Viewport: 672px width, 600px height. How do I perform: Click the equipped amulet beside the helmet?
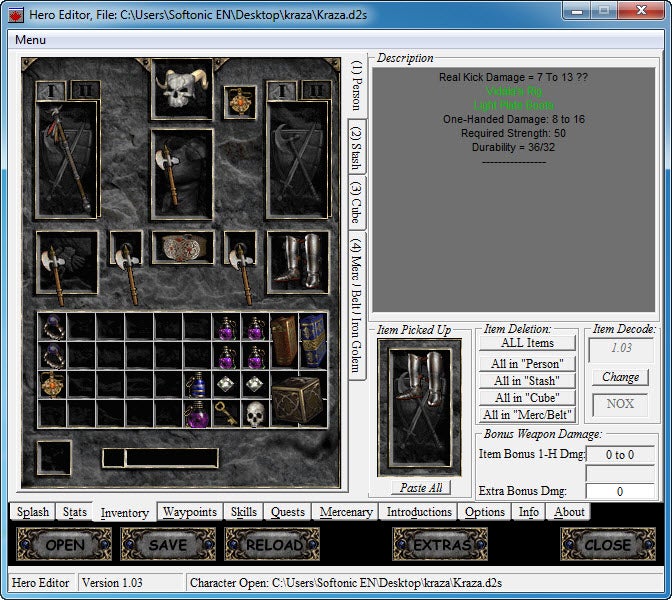tap(240, 102)
